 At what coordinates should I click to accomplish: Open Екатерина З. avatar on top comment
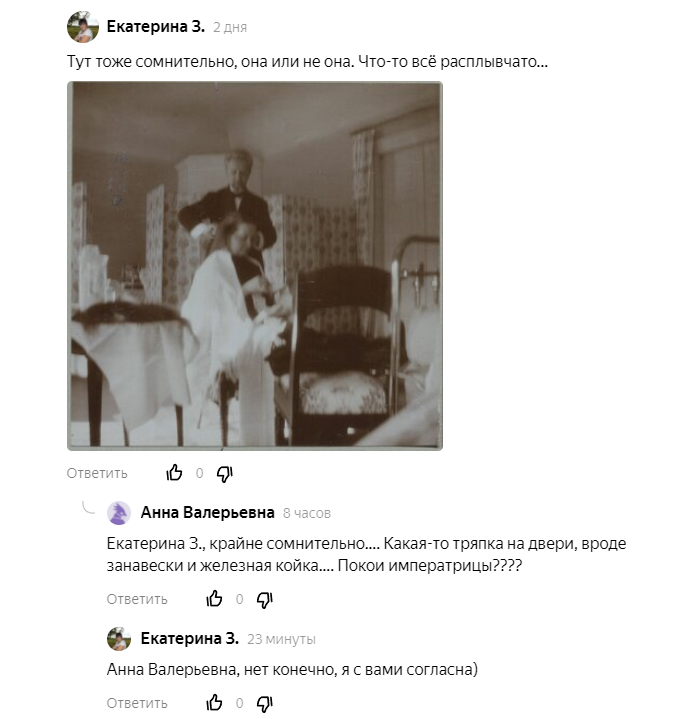(83, 27)
